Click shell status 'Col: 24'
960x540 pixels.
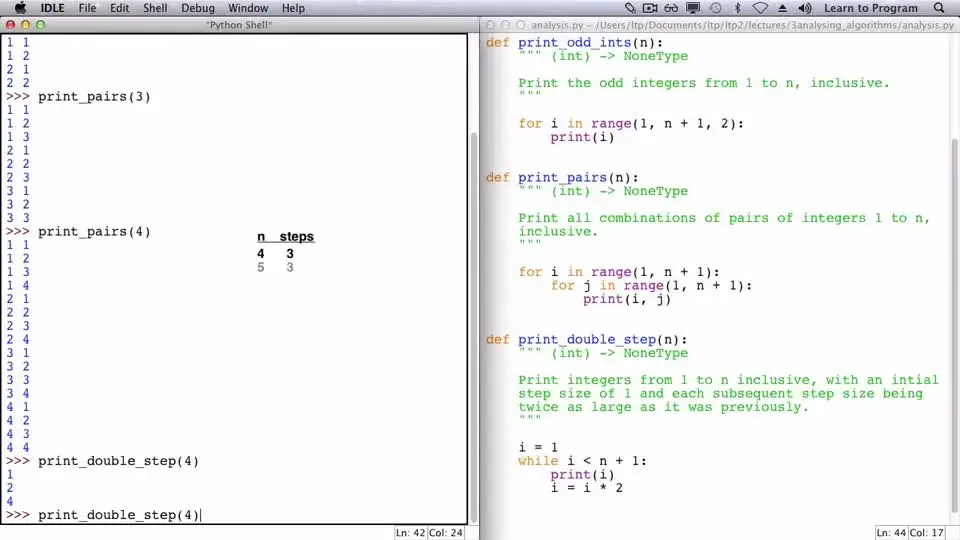click(x=446, y=533)
